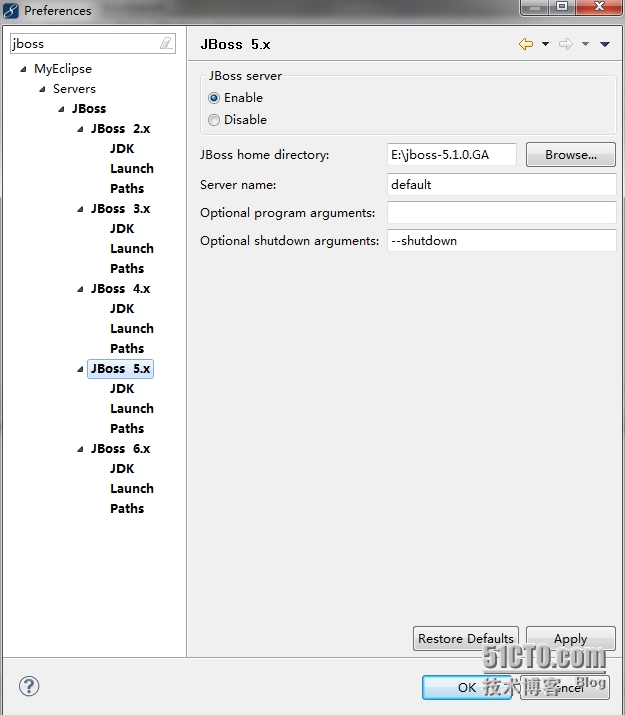Image resolution: width=625 pixels, height=715 pixels.
Task: Click the MyEclipse app icon in title bar
Action: [x=10, y=10]
